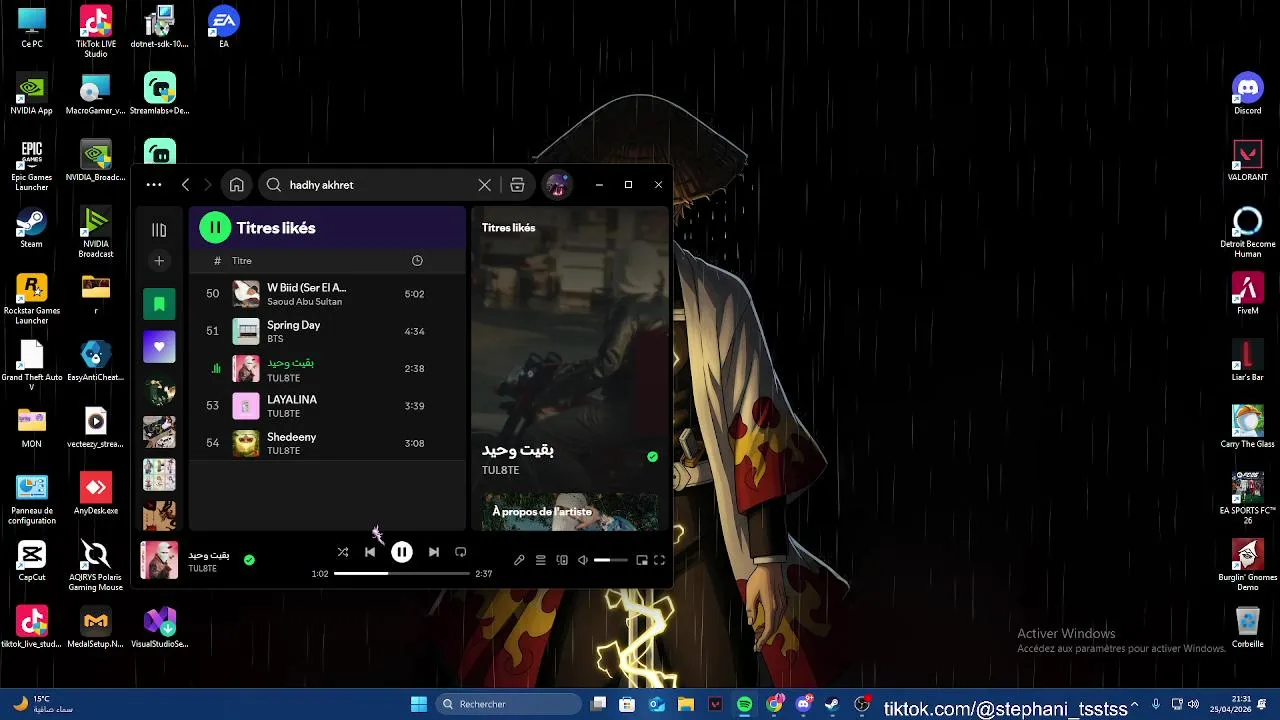Screen dimensions: 1280x720
Task: Toggle liked checkmark in the bottom now-playing bar
Action: (249, 560)
